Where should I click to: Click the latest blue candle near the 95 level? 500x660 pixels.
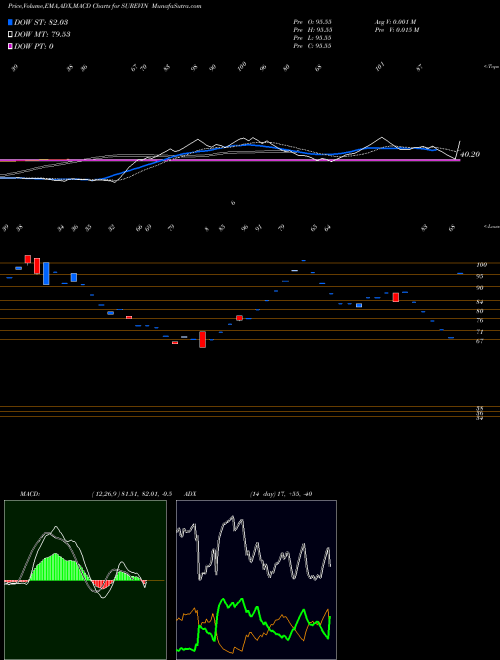coord(460,274)
